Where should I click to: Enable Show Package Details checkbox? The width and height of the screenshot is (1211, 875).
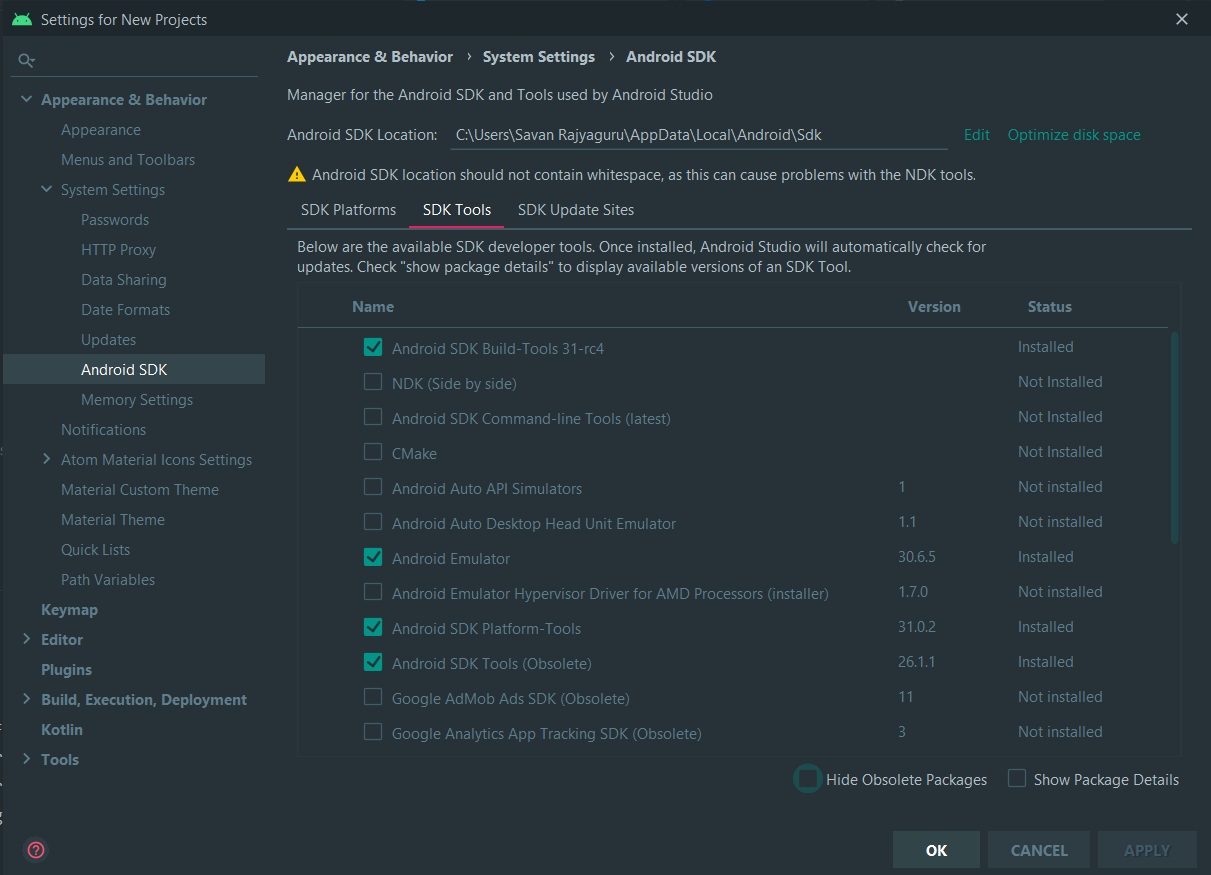tap(1017, 778)
